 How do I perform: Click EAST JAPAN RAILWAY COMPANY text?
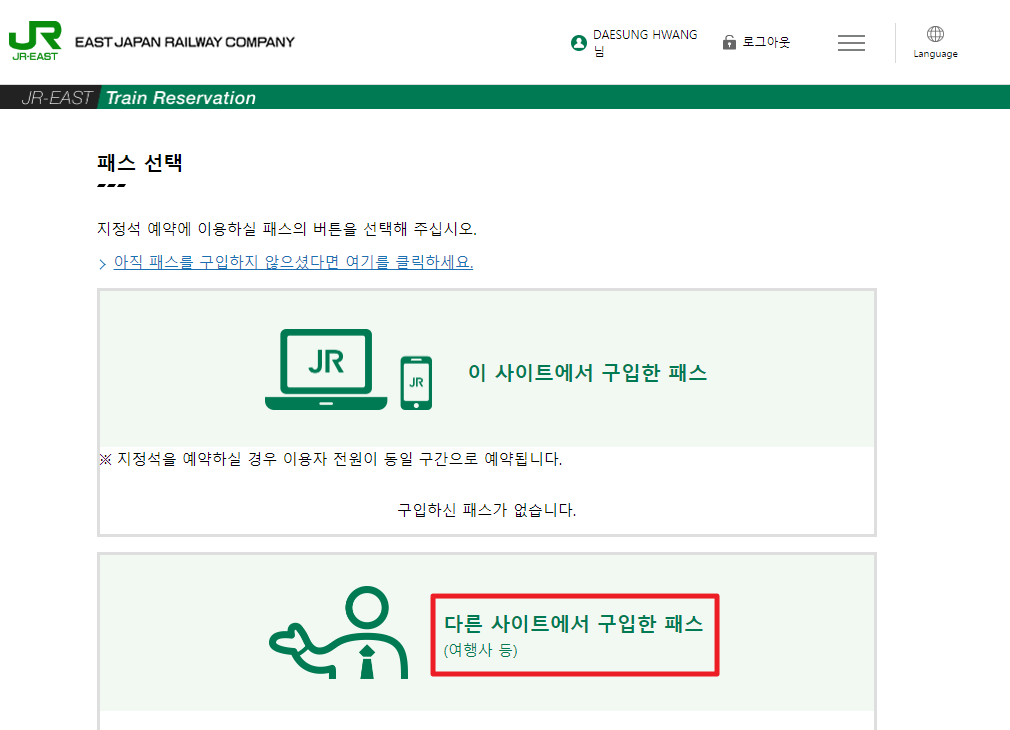point(185,42)
